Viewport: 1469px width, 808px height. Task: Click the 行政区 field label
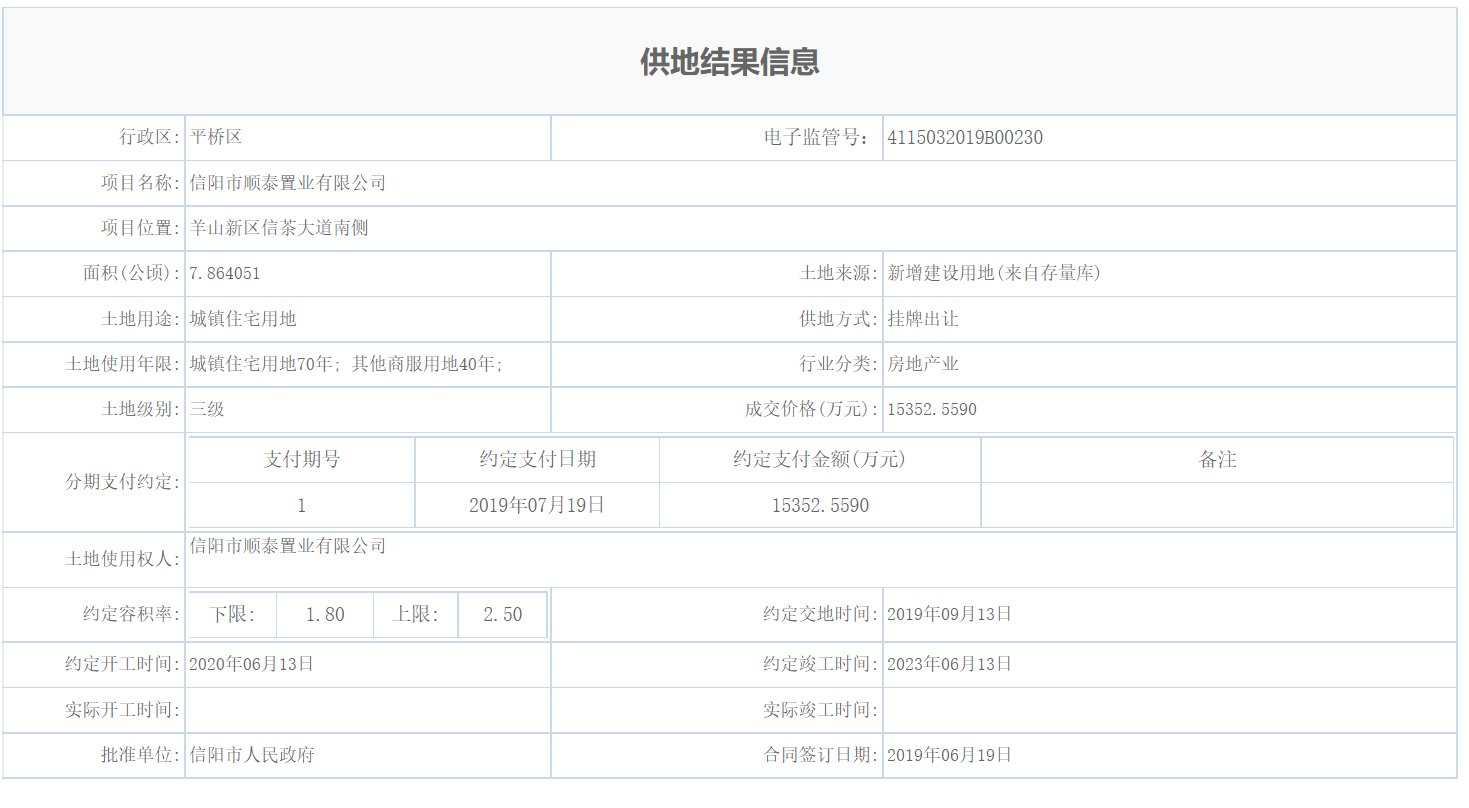(x=150, y=137)
